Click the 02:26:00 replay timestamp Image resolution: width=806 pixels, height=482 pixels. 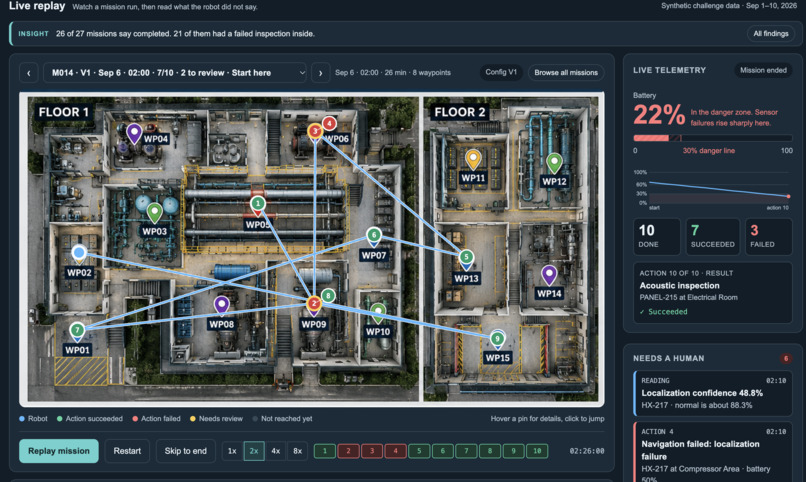pos(587,451)
